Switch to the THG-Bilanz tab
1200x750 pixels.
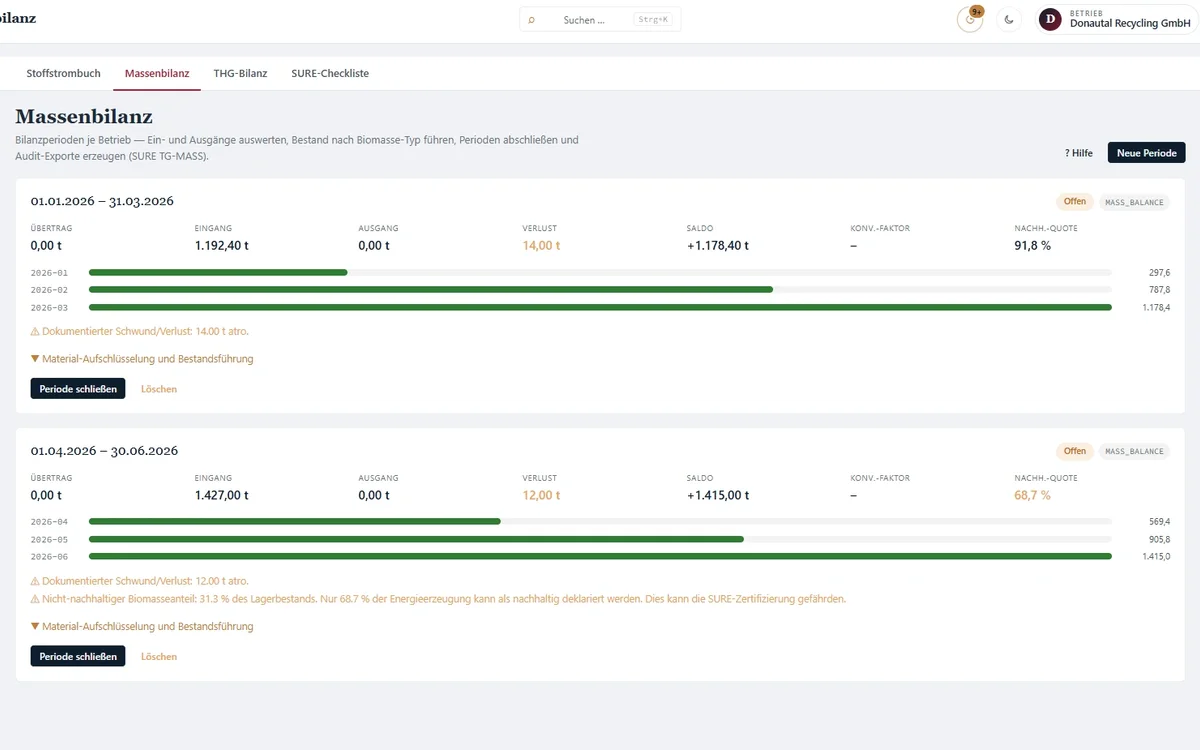(x=240, y=73)
